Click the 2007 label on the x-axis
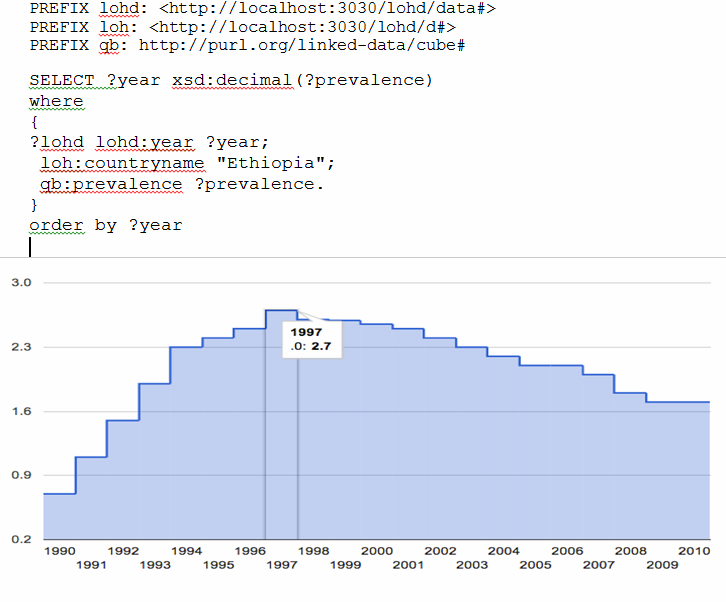 point(598,565)
